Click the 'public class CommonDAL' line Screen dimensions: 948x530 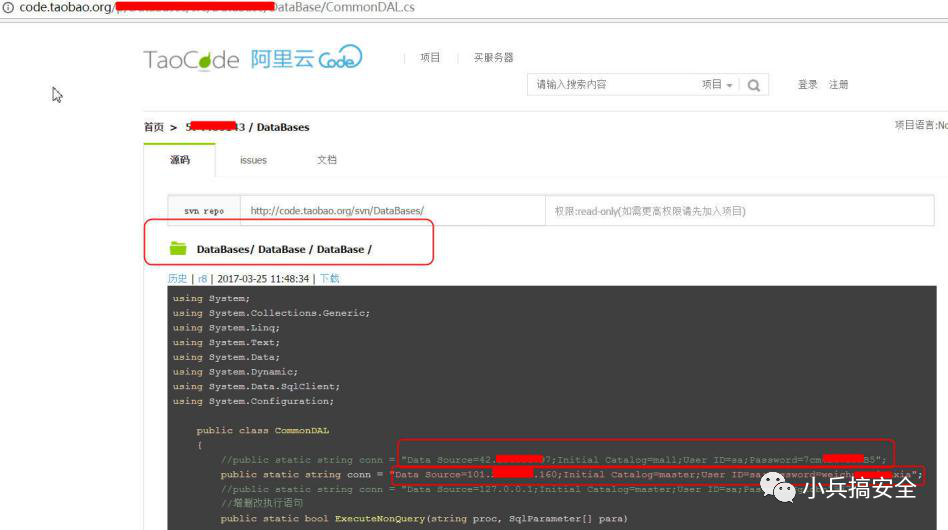(x=262, y=431)
